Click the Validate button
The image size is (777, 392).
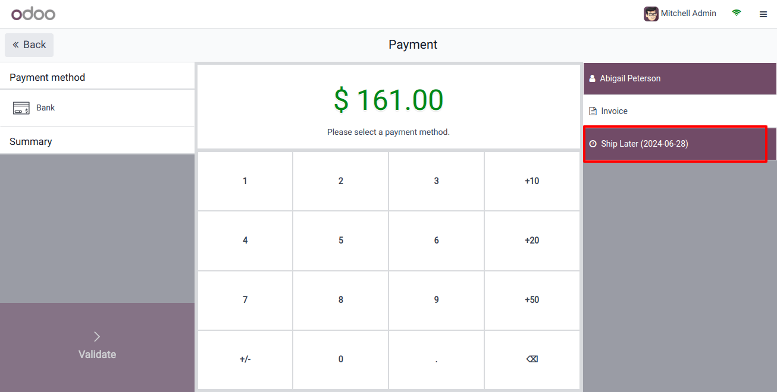[97, 347]
